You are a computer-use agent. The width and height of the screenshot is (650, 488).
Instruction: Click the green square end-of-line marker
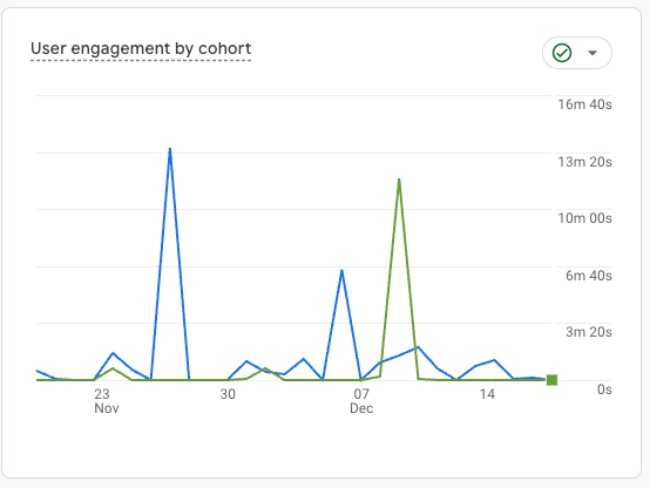(551, 380)
